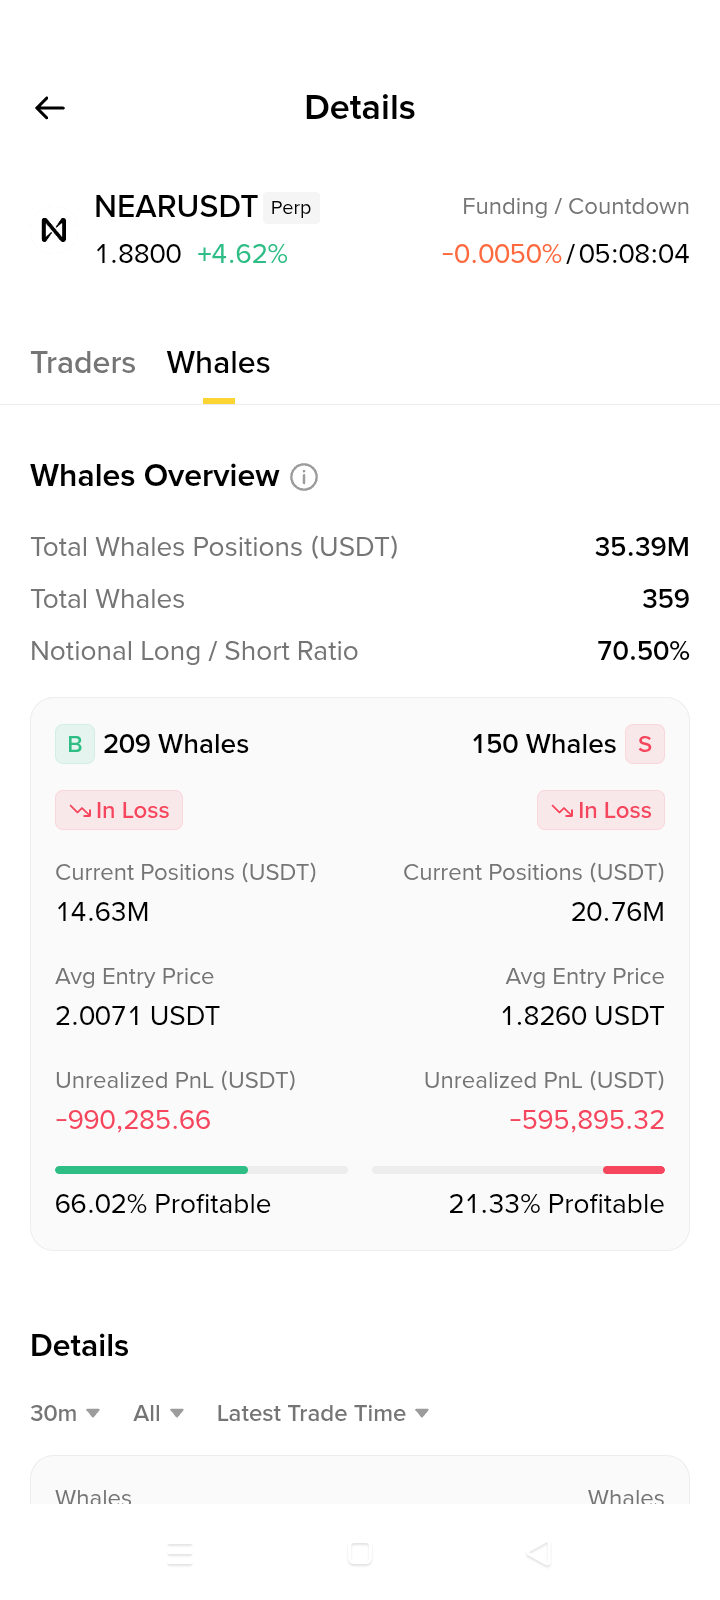The image size is (720, 1600).
Task: Tap the NEARUSDT pair title
Action: tap(176, 207)
